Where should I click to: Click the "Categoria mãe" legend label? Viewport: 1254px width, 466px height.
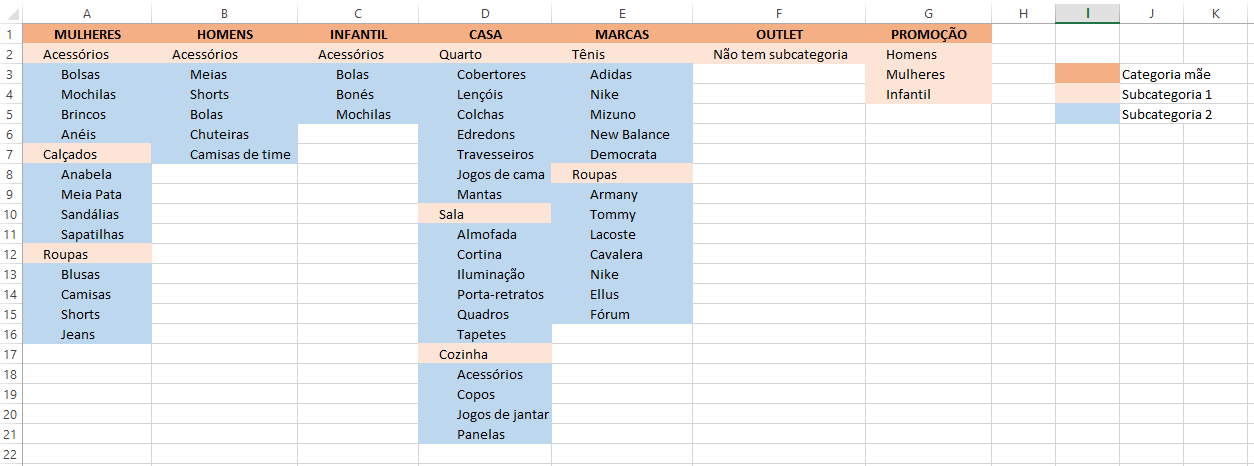coord(1166,74)
